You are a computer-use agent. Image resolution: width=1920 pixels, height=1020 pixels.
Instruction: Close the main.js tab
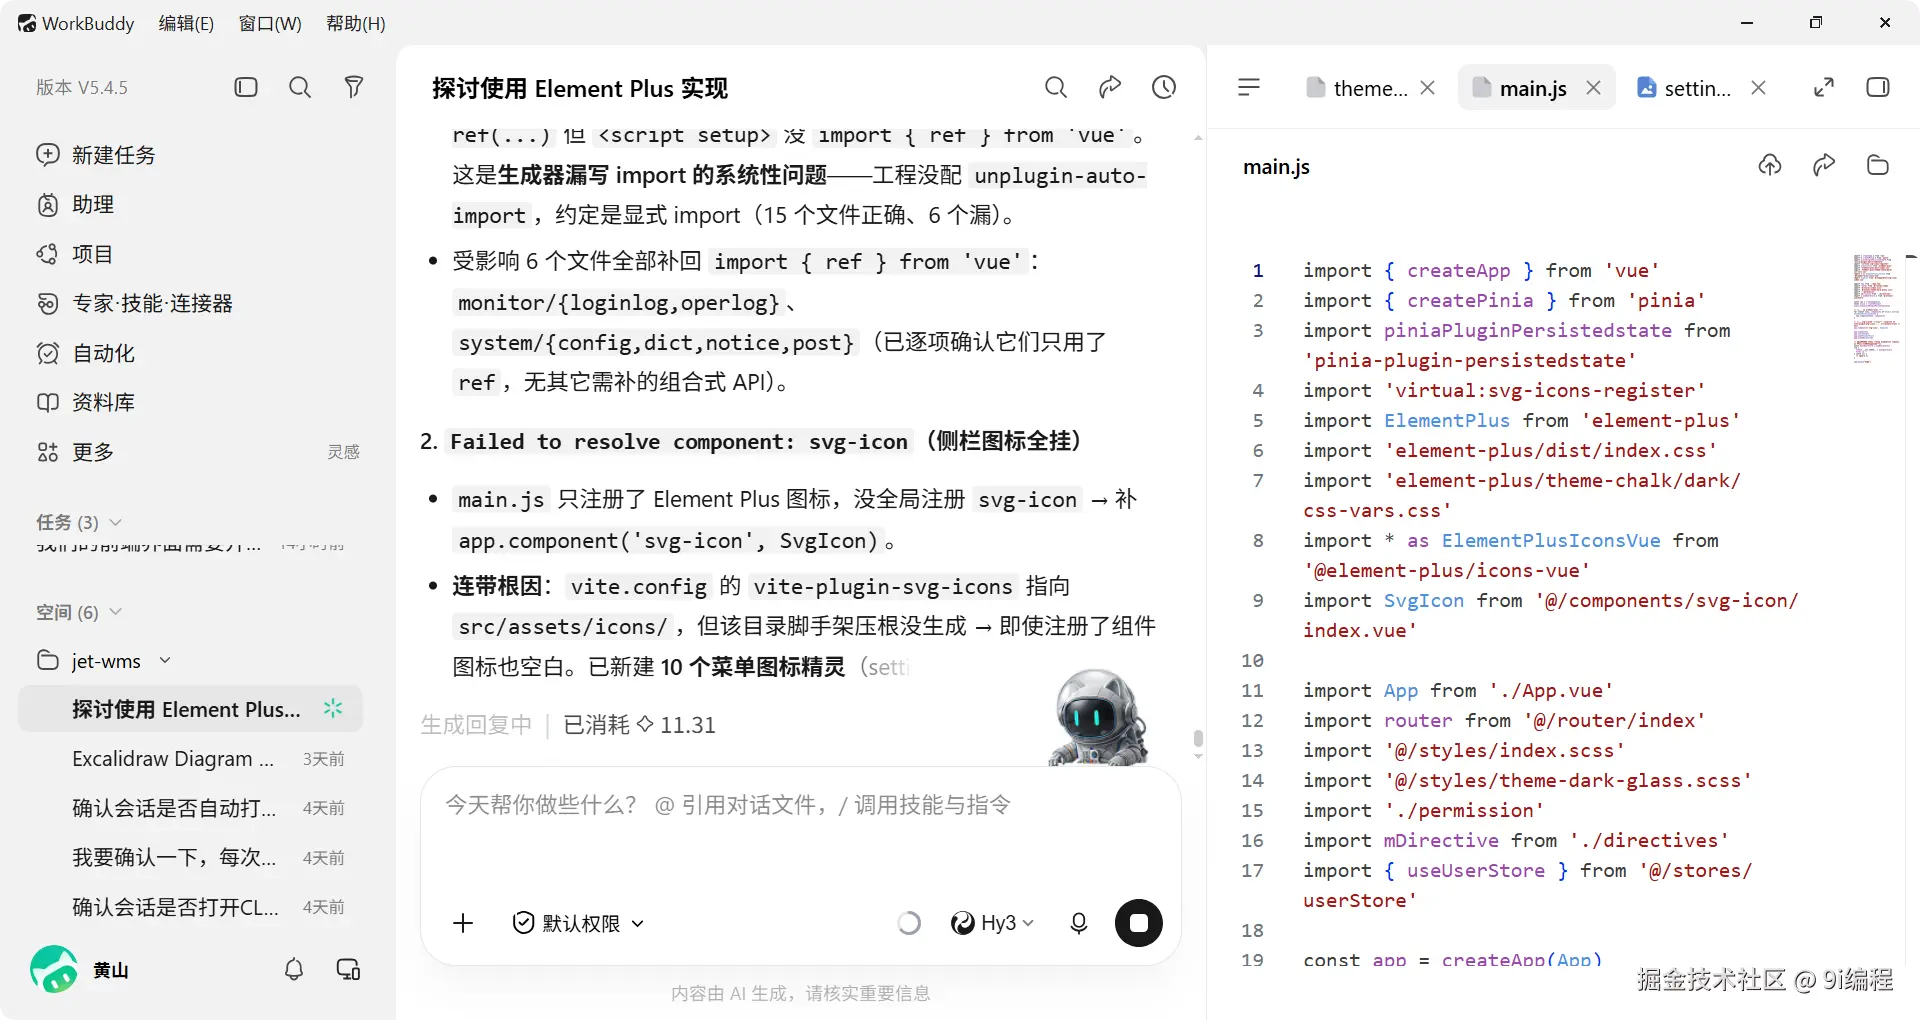coord(1594,88)
